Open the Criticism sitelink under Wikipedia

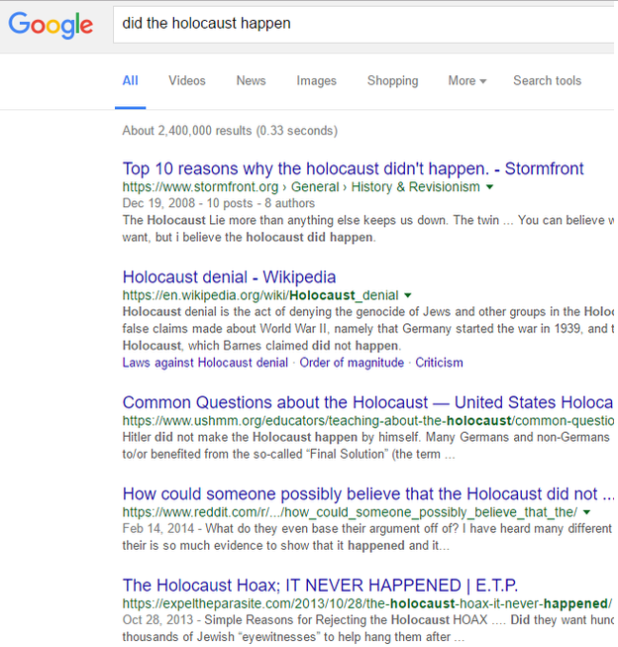pos(439,362)
